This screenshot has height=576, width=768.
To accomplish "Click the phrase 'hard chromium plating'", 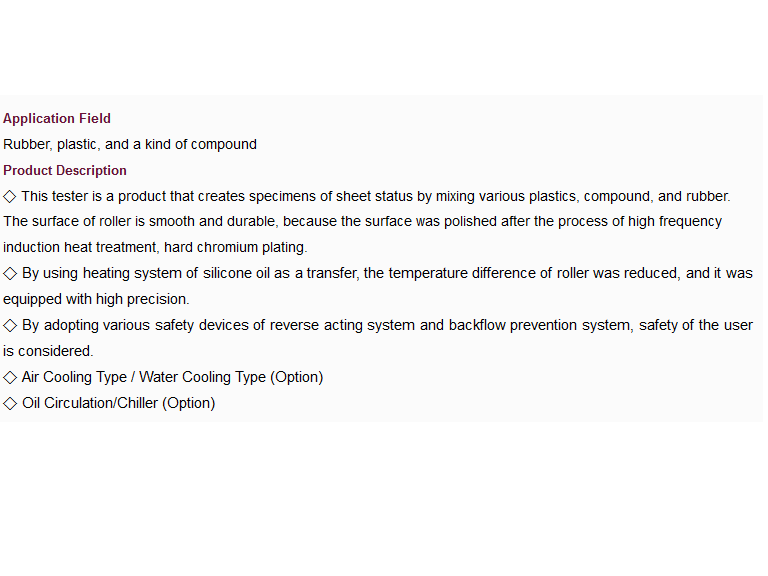I will [234, 247].
